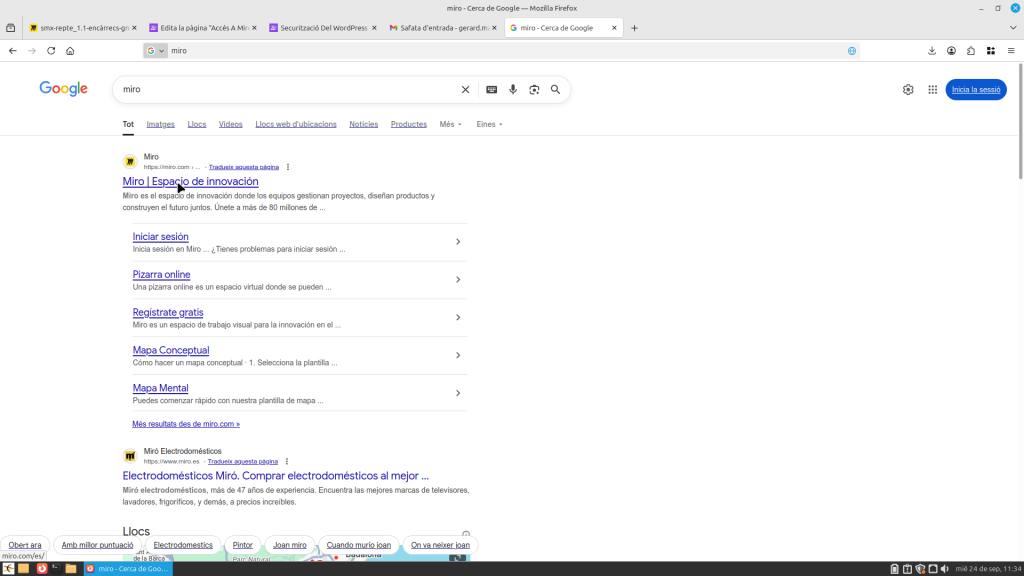
Task: Click the magnifying glass search button
Action: (556, 89)
